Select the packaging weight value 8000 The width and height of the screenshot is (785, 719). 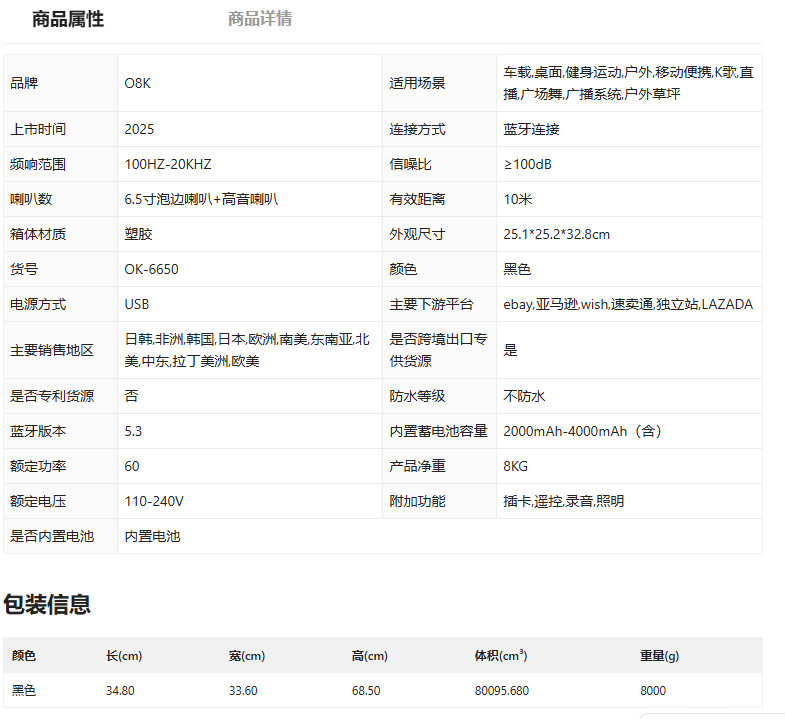coord(653,690)
